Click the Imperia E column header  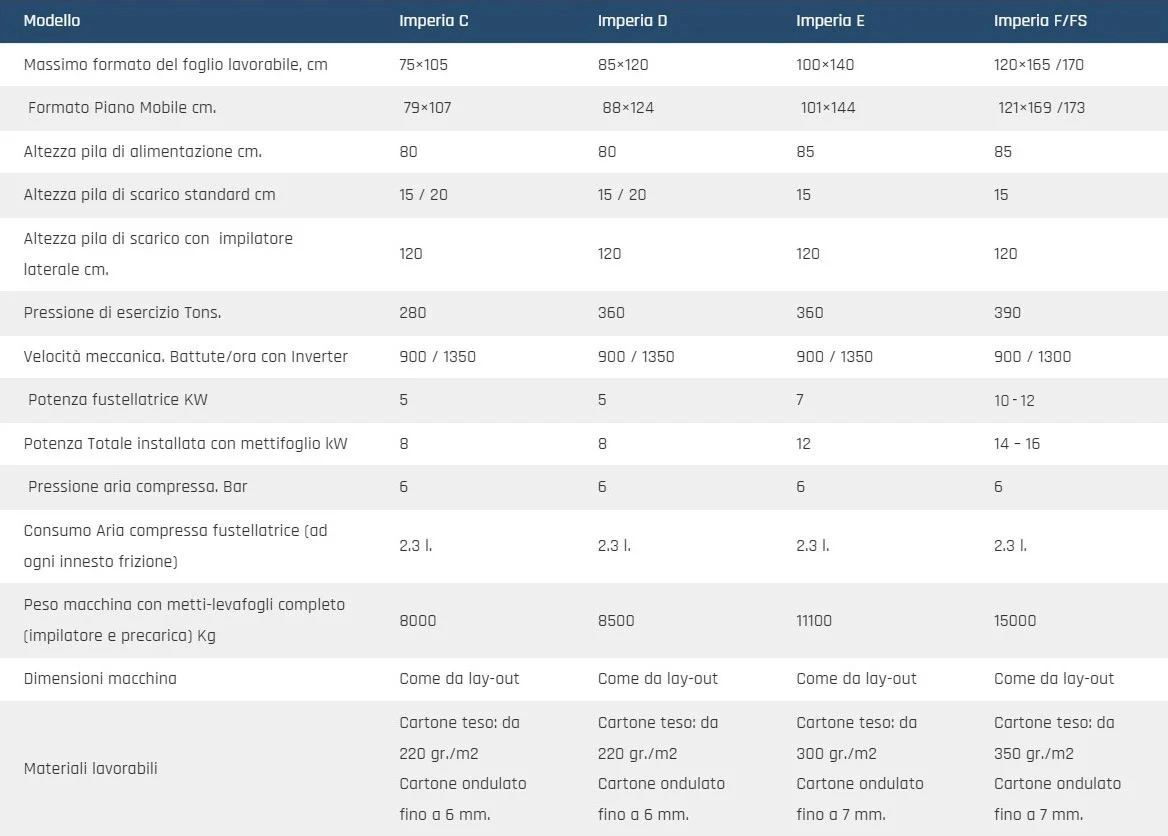pyautogui.click(x=830, y=21)
